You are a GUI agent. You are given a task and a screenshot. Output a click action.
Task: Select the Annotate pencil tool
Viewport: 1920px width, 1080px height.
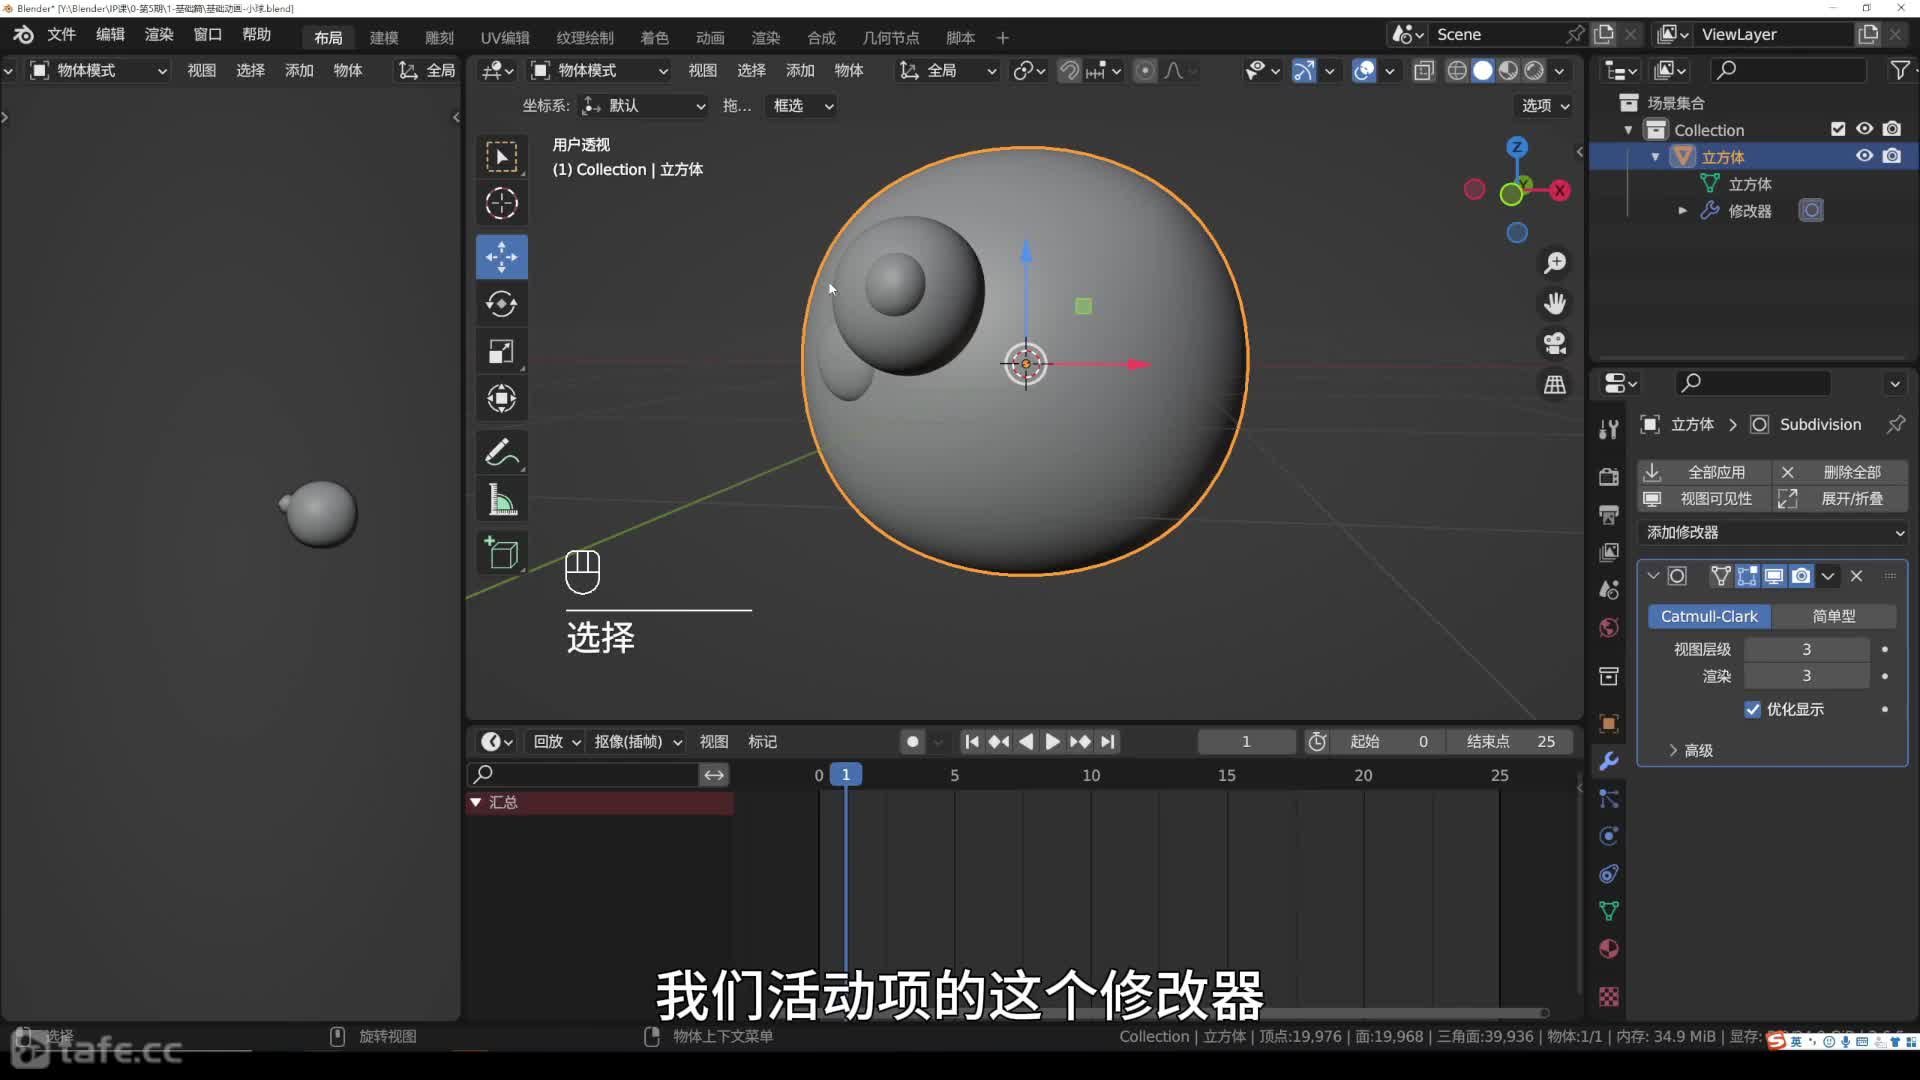coord(501,452)
